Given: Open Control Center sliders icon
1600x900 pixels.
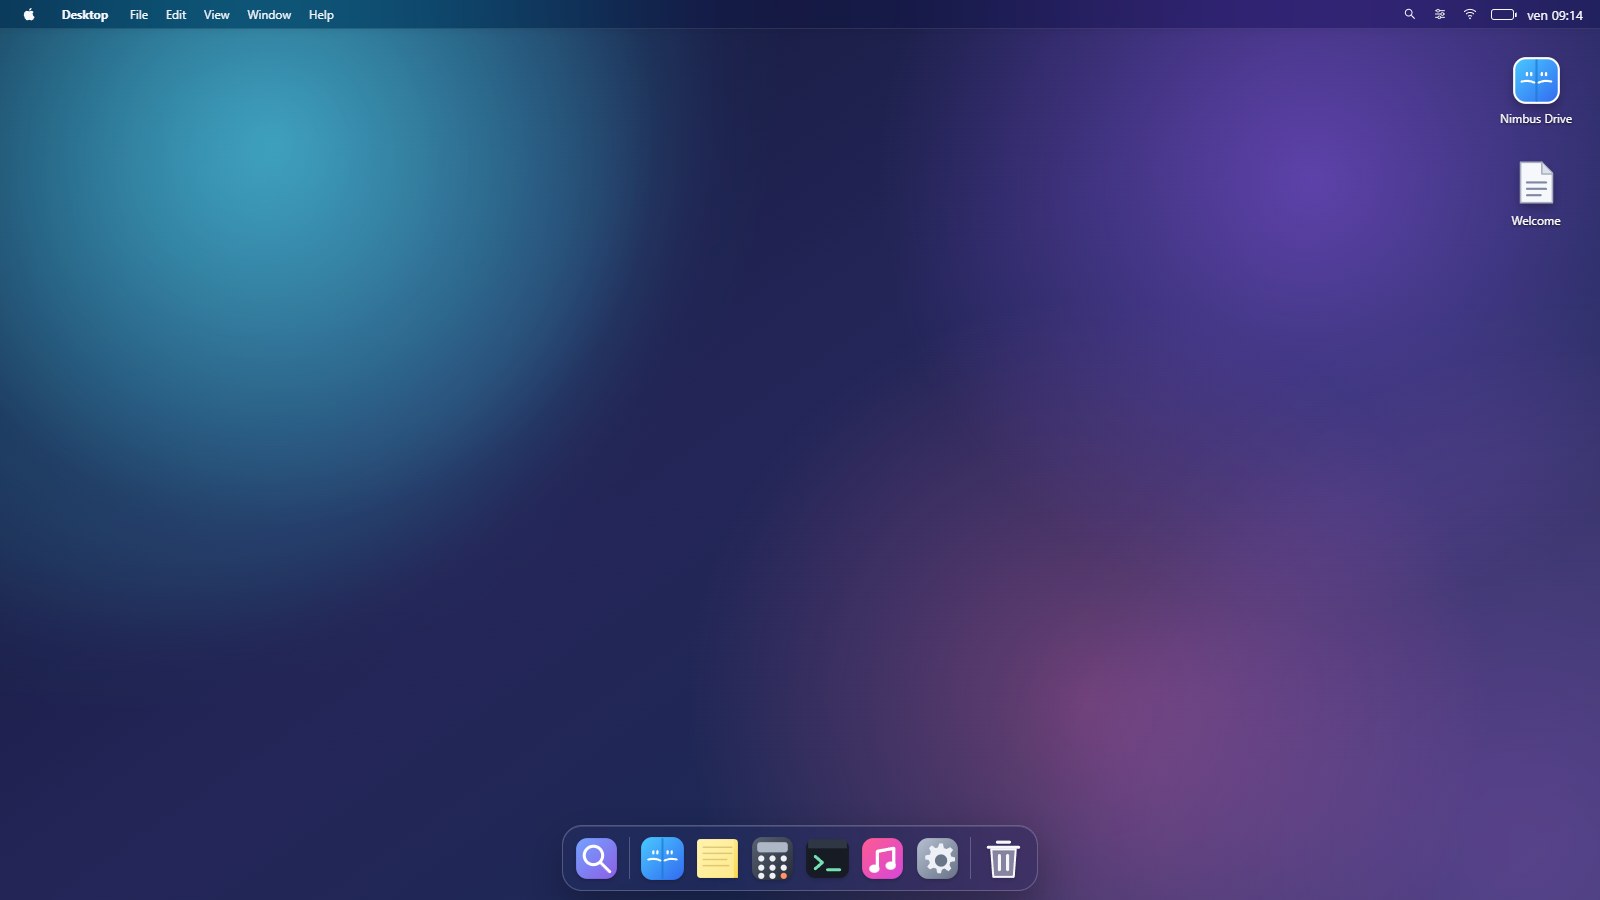Looking at the screenshot, I should [x=1440, y=15].
